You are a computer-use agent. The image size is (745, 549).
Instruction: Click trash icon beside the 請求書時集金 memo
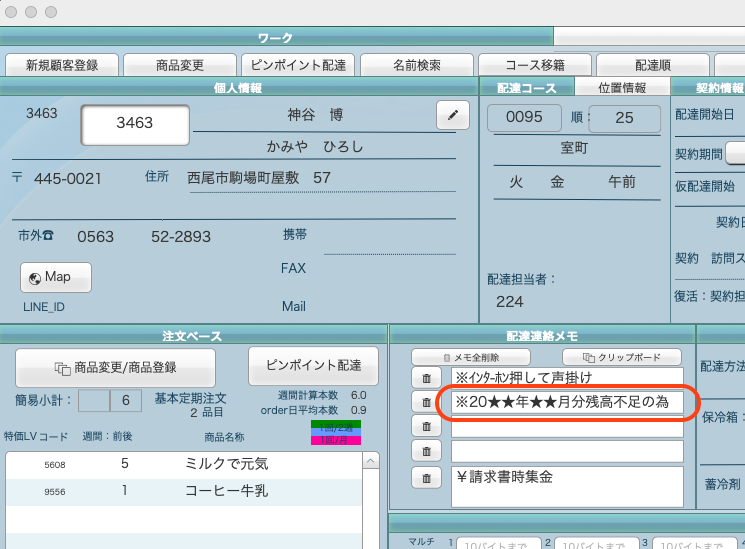click(426, 478)
